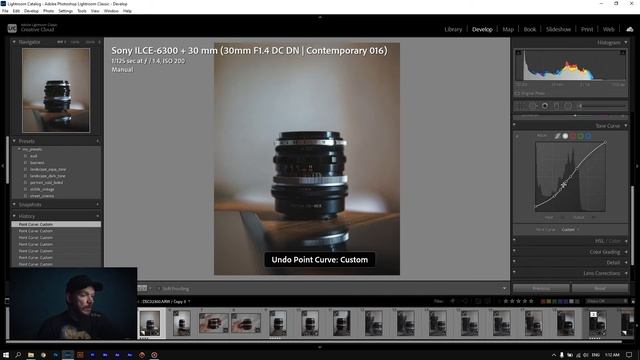Select the blue channel curve circle
Image resolution: width=640 pixels, height=360 pixels.
click(x=588, y=136)
